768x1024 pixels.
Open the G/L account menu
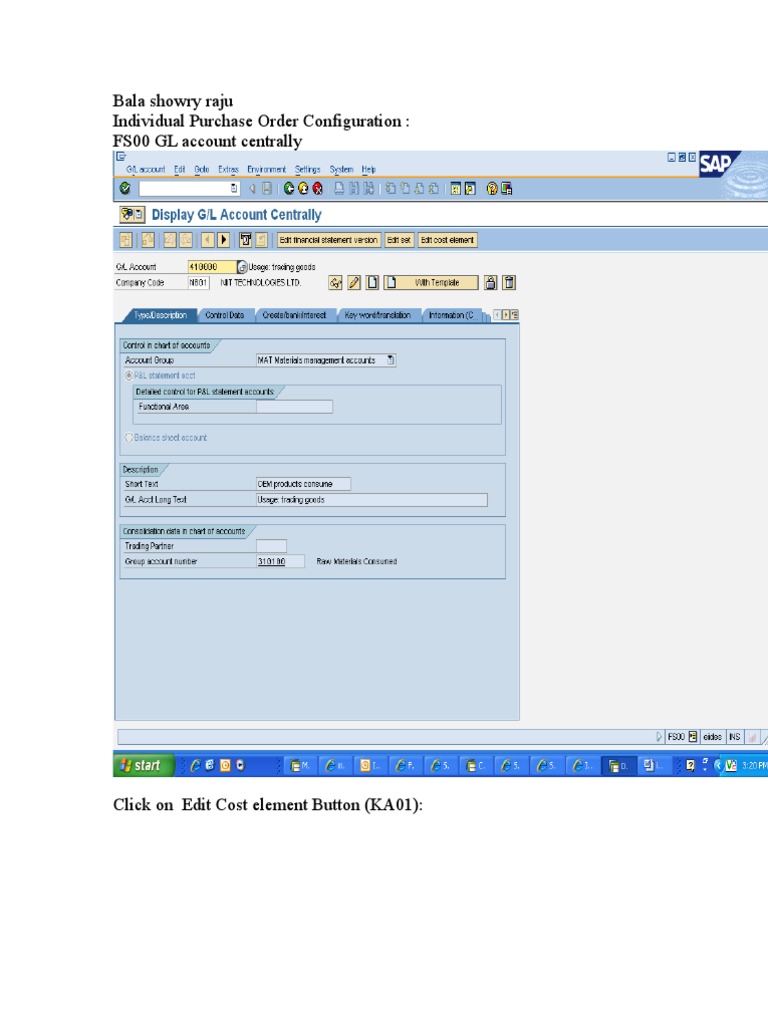tap(146, 169)
